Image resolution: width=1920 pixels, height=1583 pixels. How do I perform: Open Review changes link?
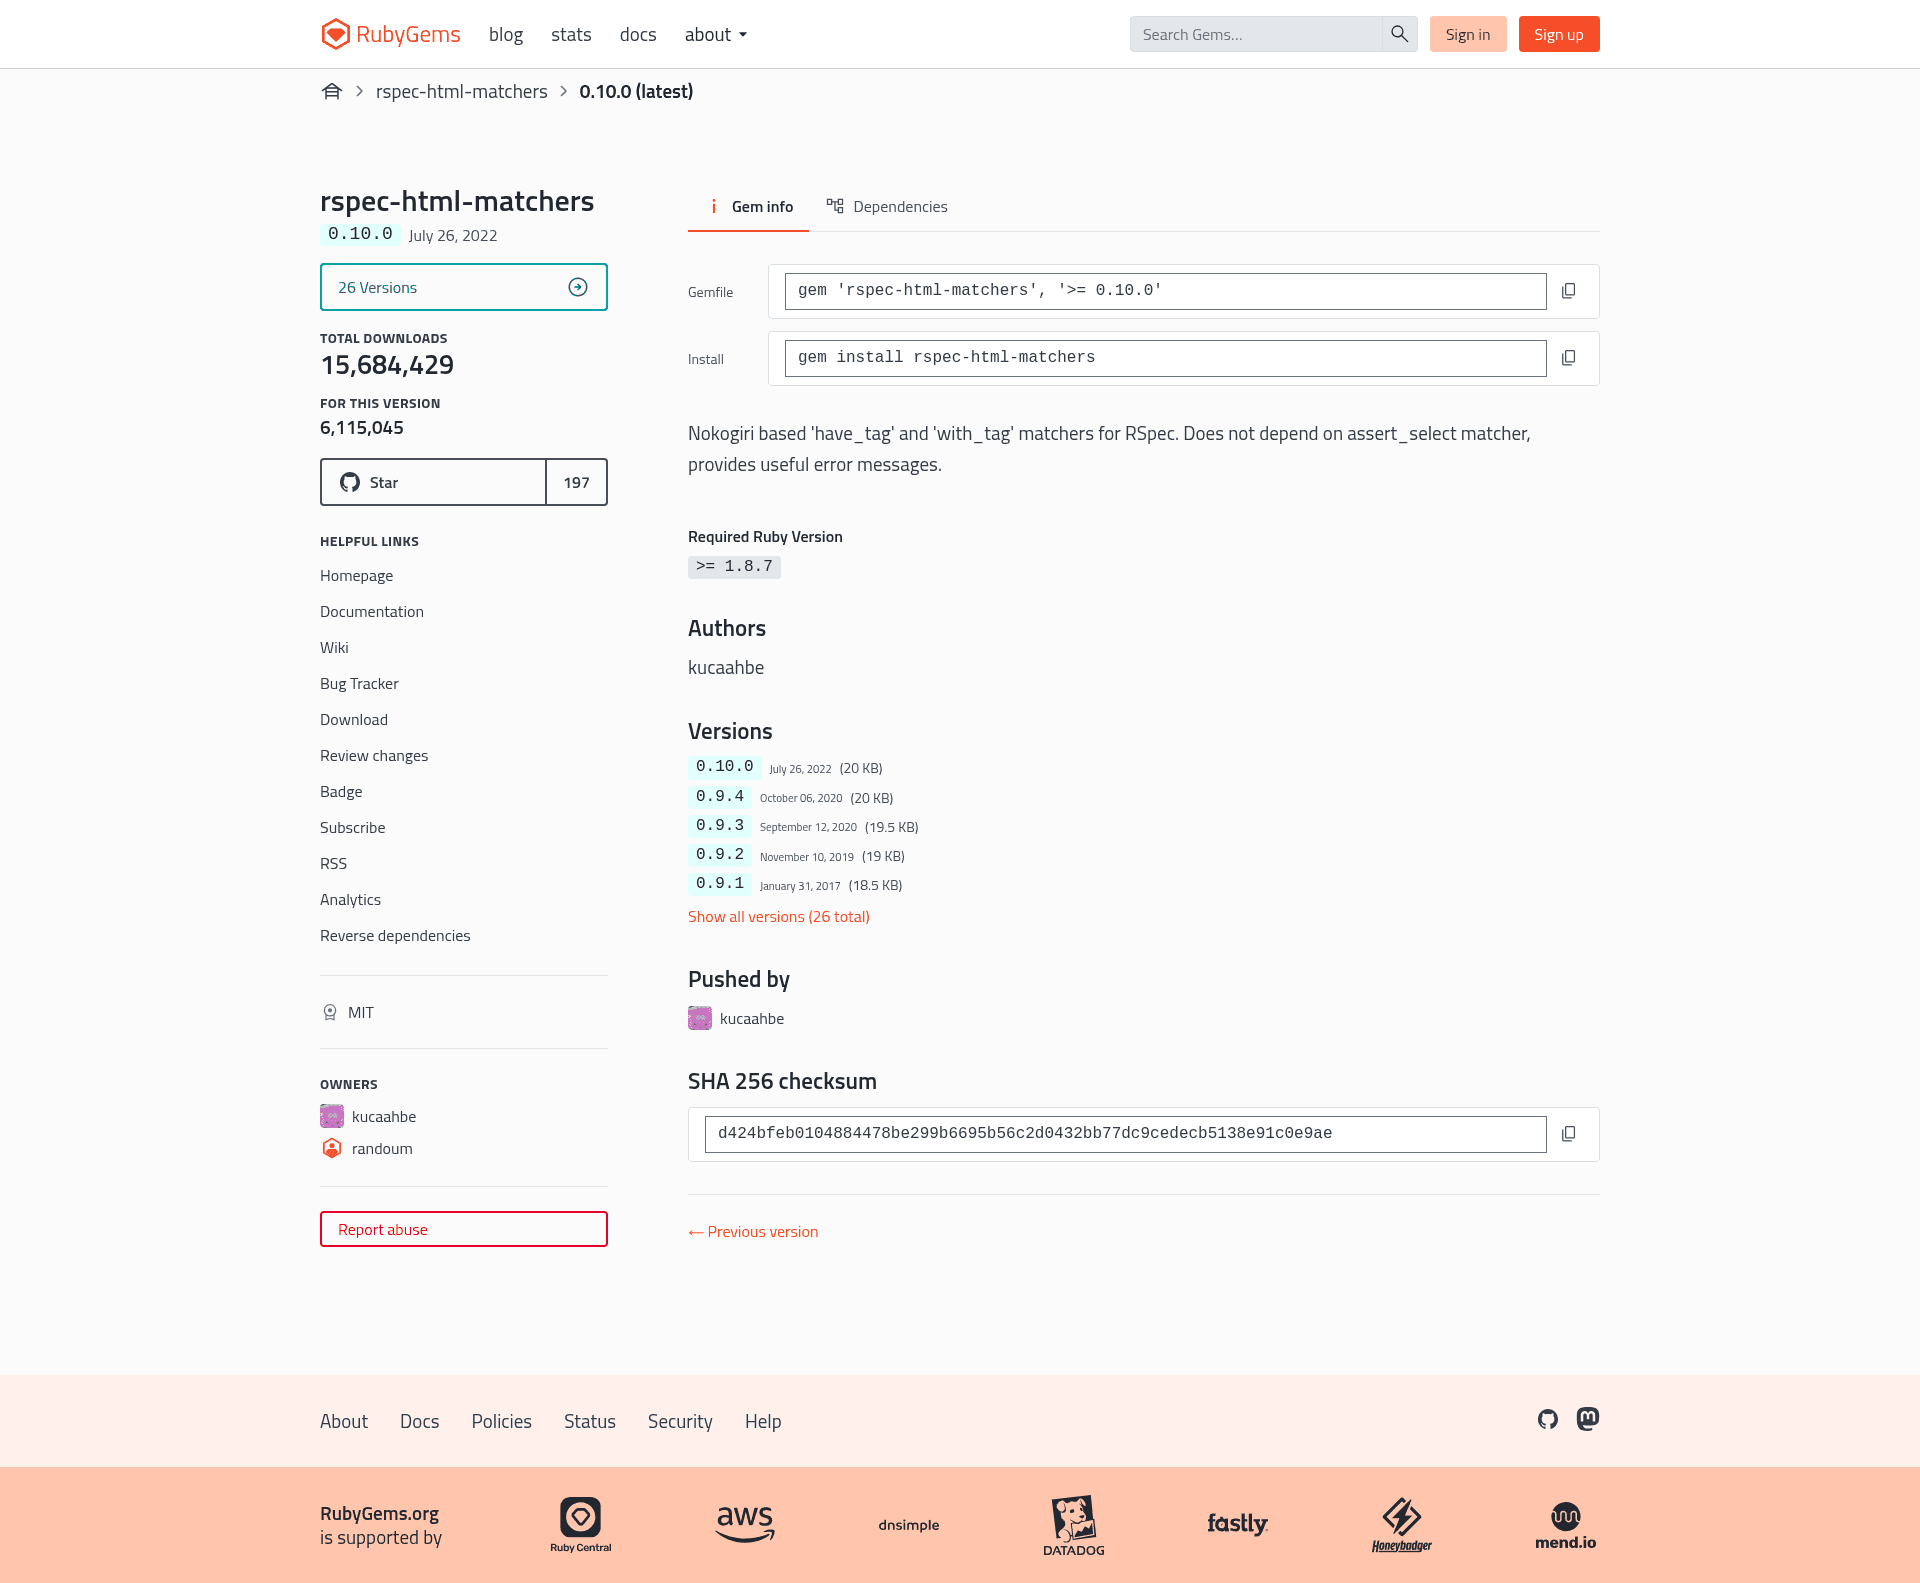(374, 755)
